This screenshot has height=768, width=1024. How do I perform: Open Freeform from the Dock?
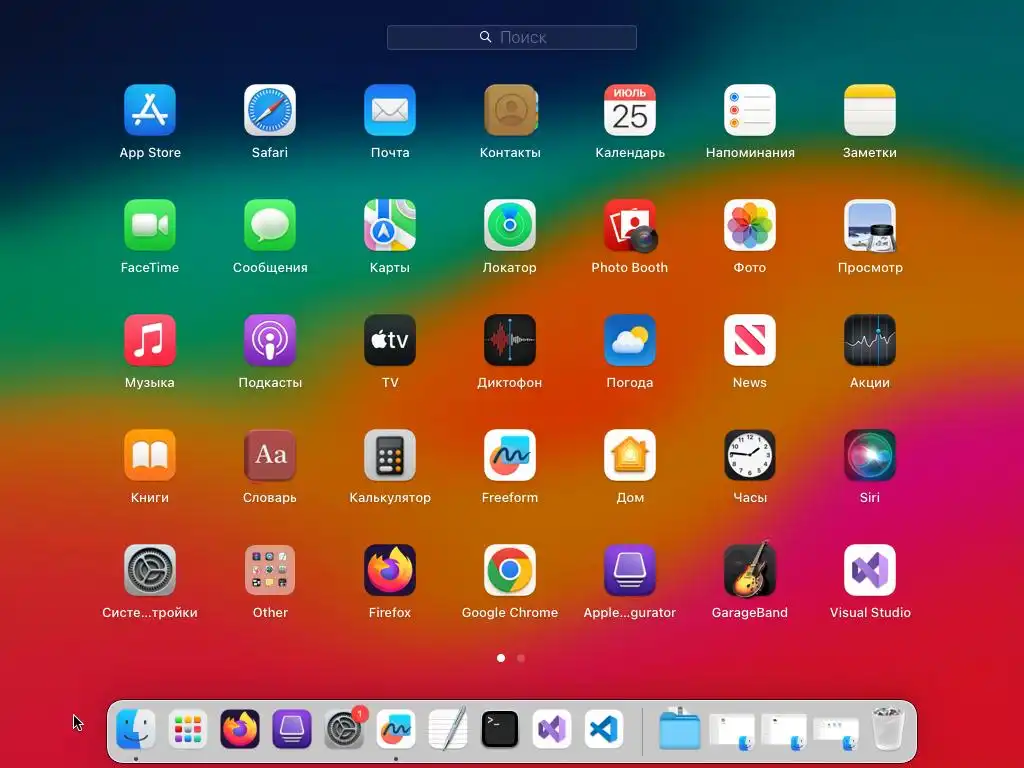[x=396, y=729]
